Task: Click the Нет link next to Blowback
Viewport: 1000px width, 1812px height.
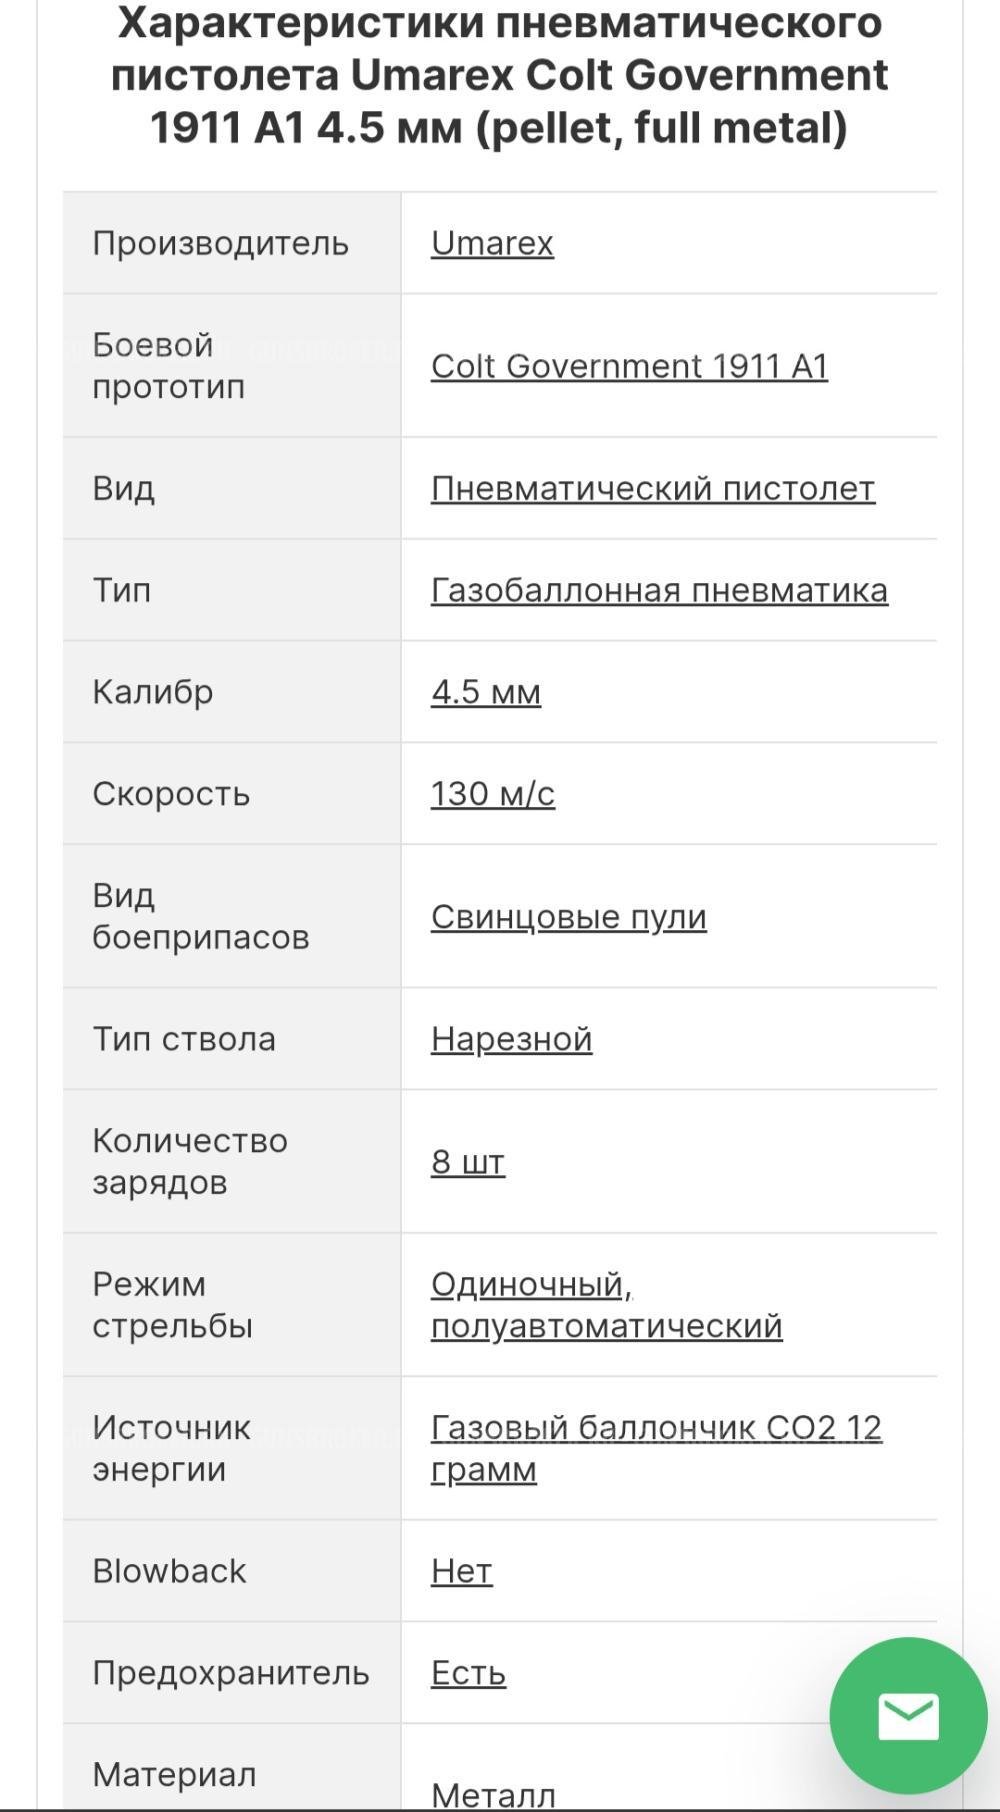Action: (x=461, y=1571)
